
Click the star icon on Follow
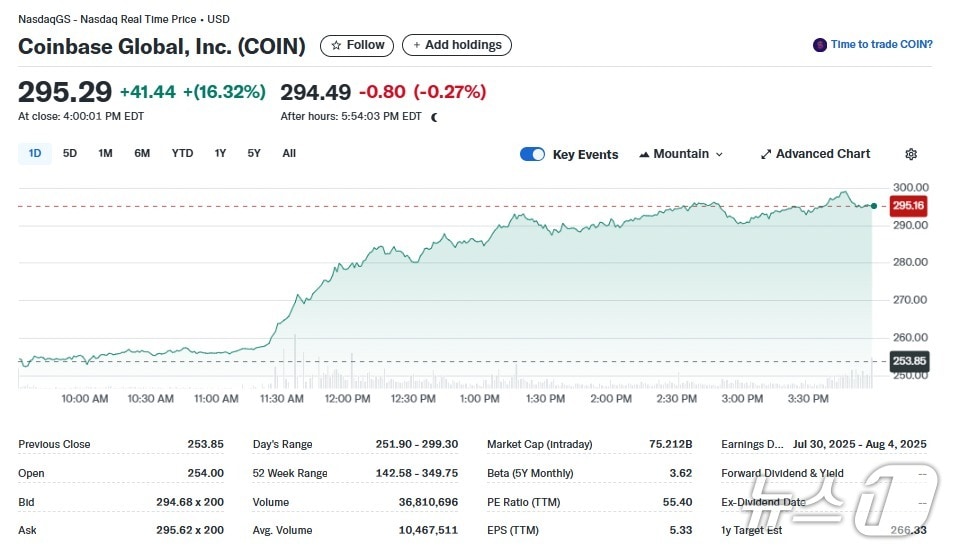pyautogui.click(x=336, y=45)
